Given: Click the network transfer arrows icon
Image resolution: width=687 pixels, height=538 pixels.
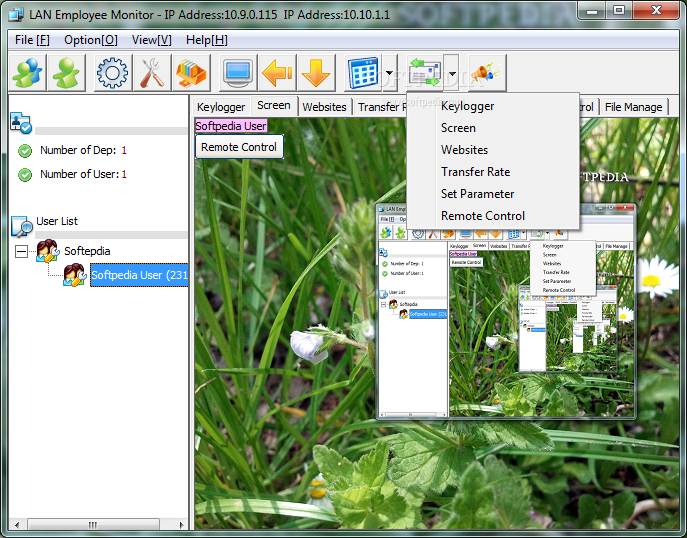Looking at the screenshot, I should pos(425,72).
